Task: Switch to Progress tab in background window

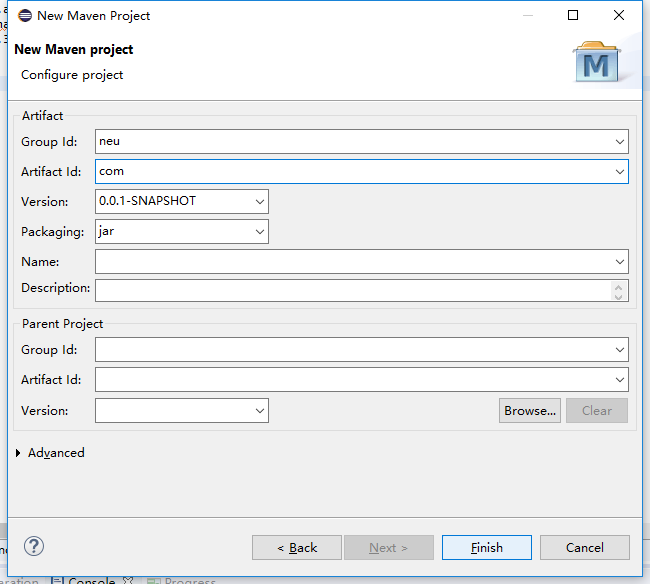Action: click(182, 580)
